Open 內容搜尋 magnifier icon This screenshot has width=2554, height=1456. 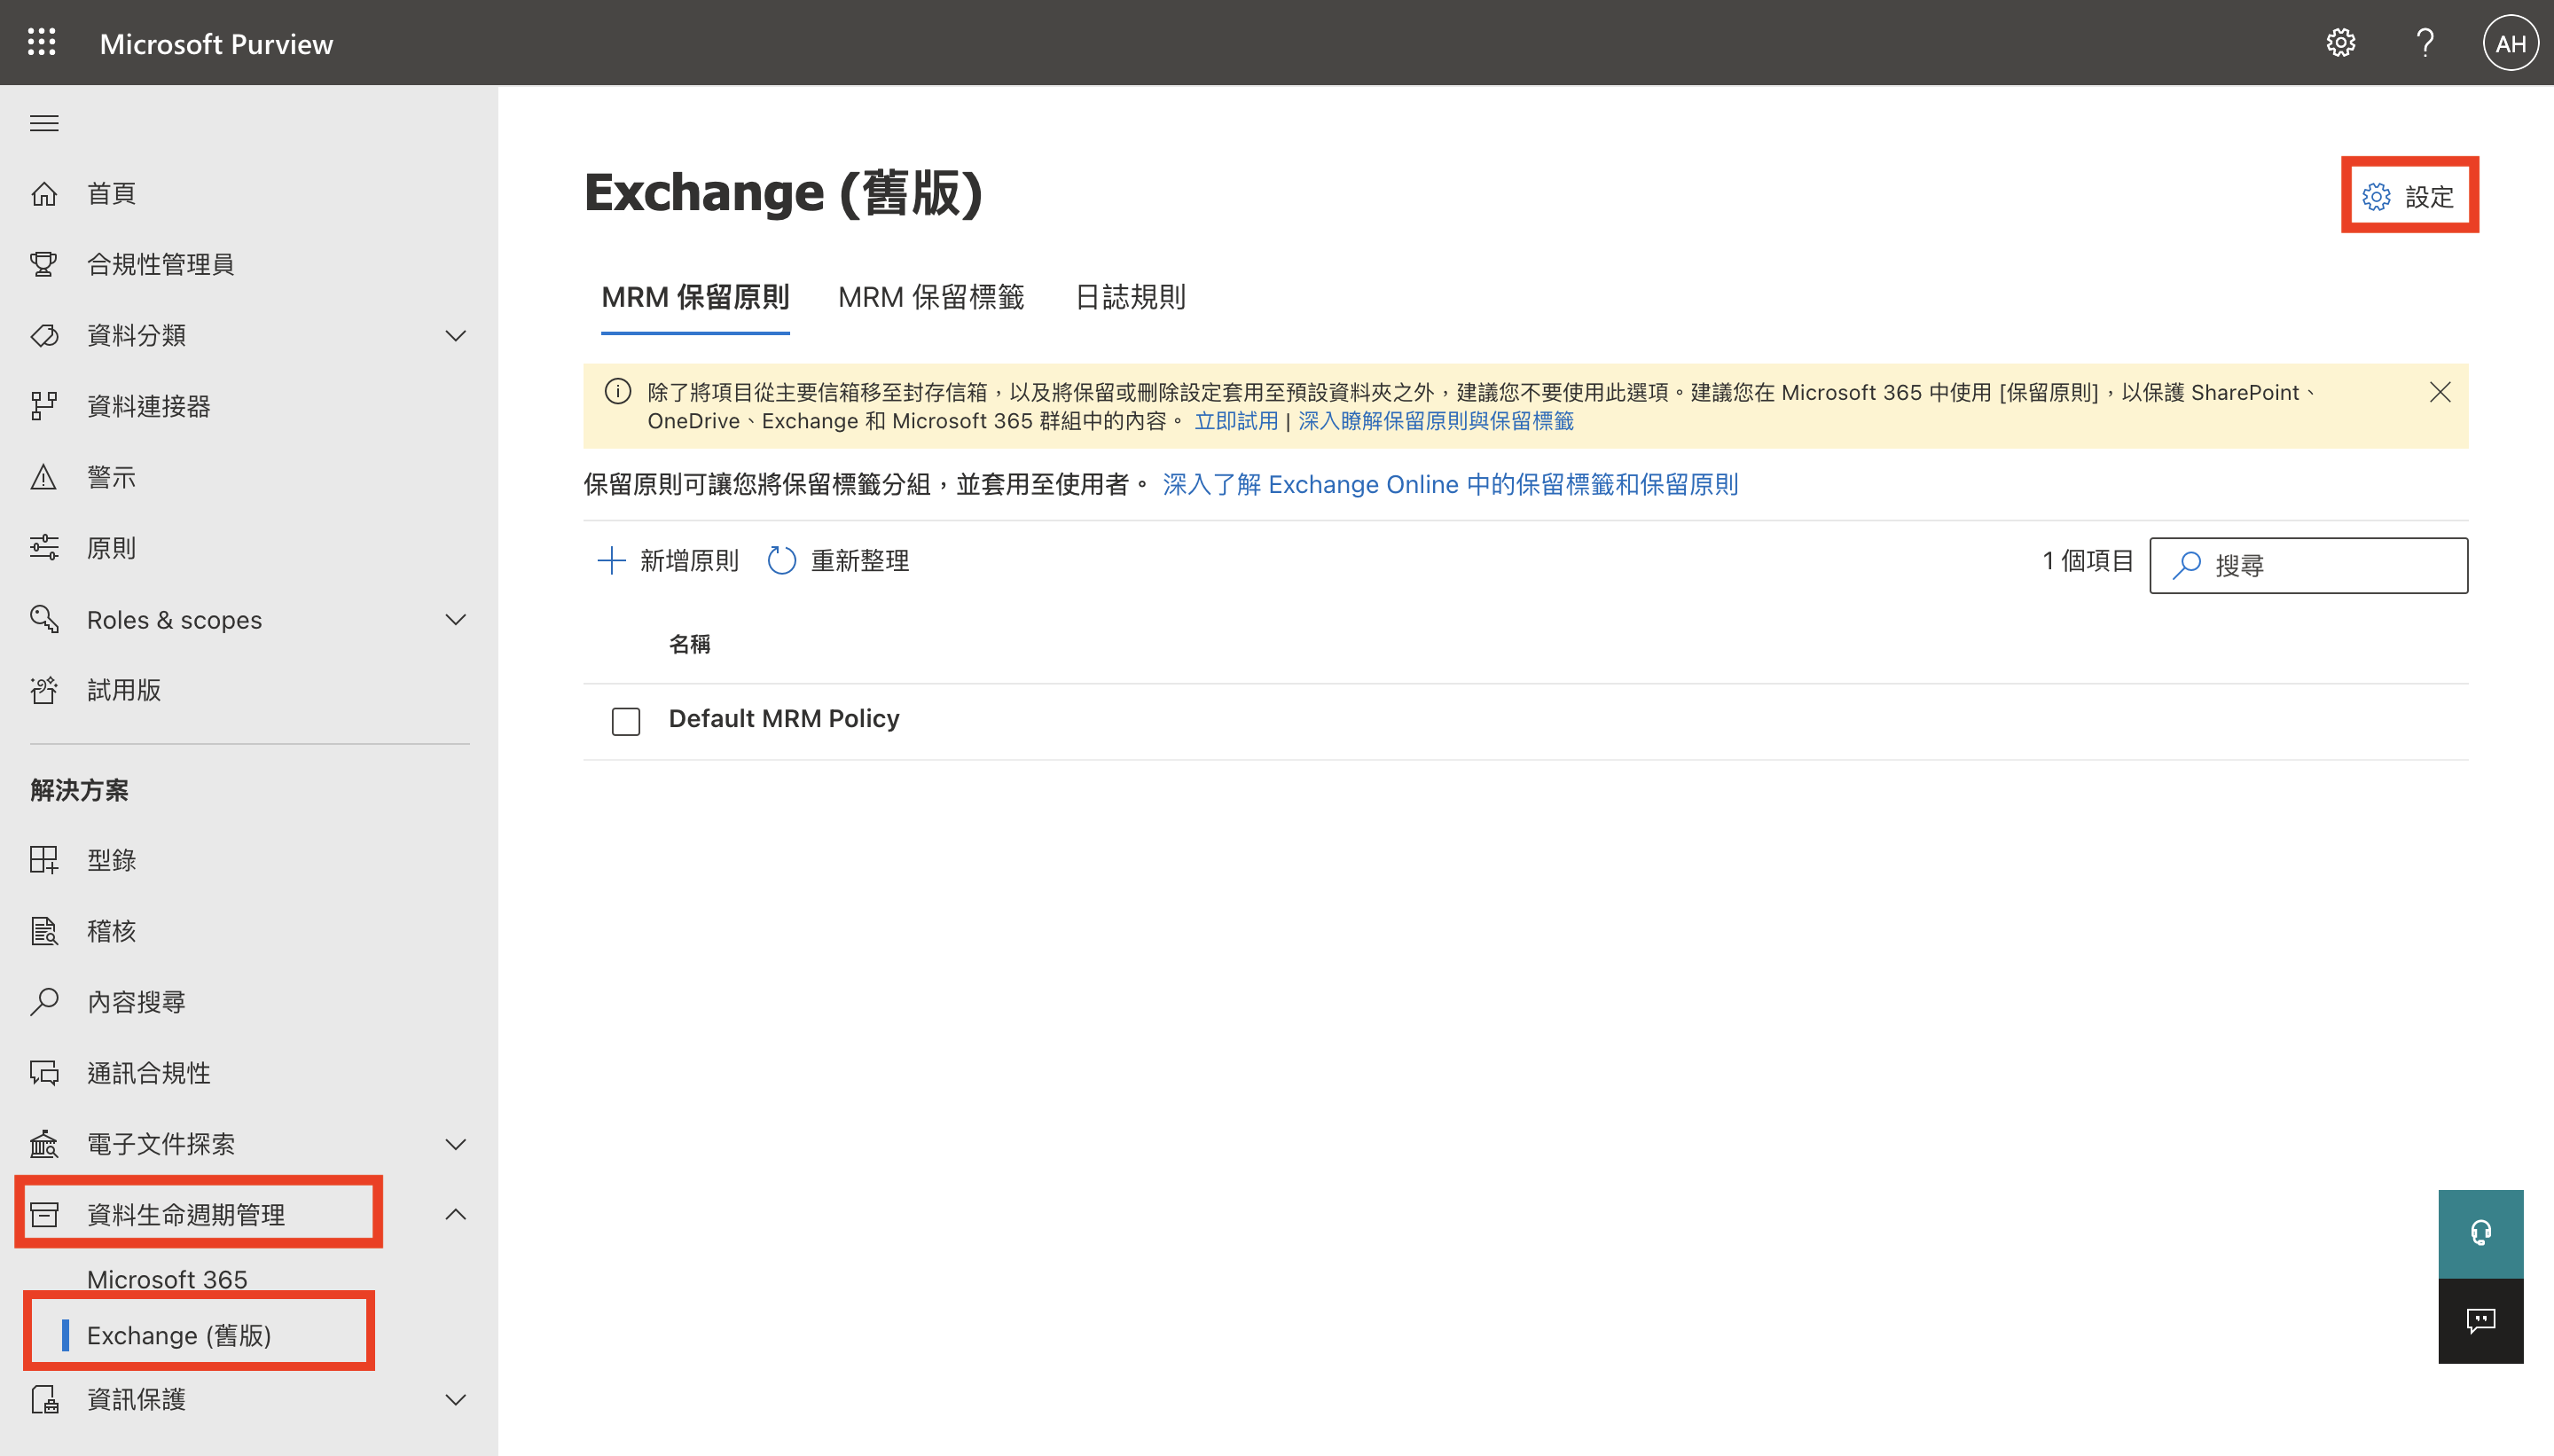44,1002
